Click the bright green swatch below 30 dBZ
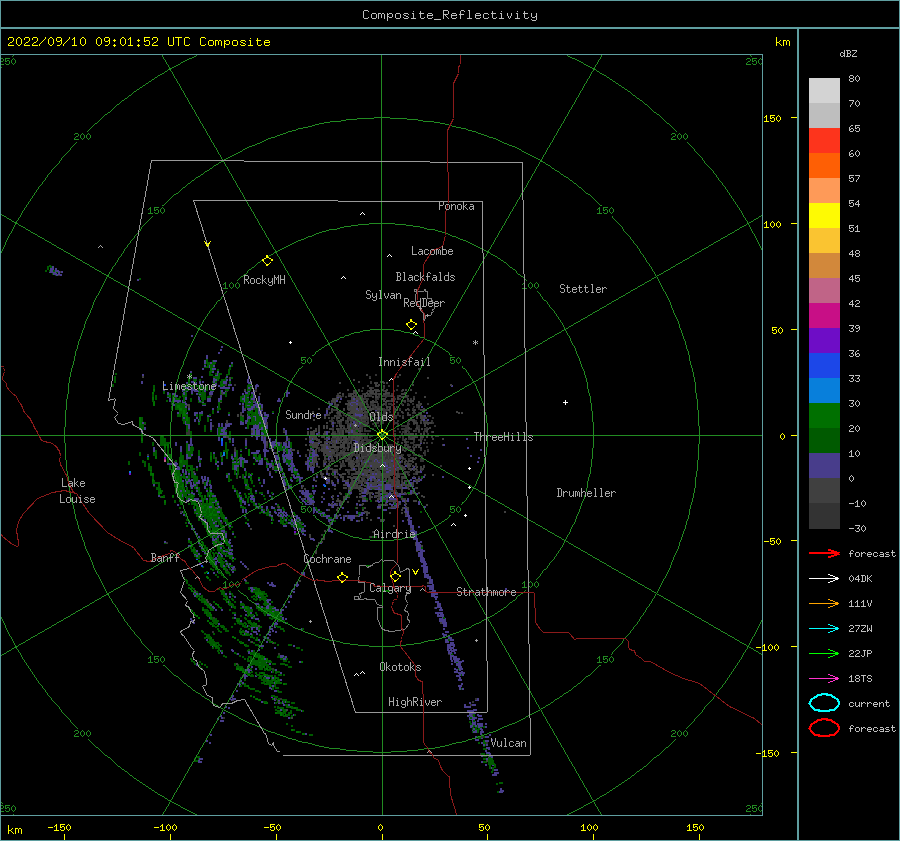Screen dimensions: 900x841 [x=824, y=416]
